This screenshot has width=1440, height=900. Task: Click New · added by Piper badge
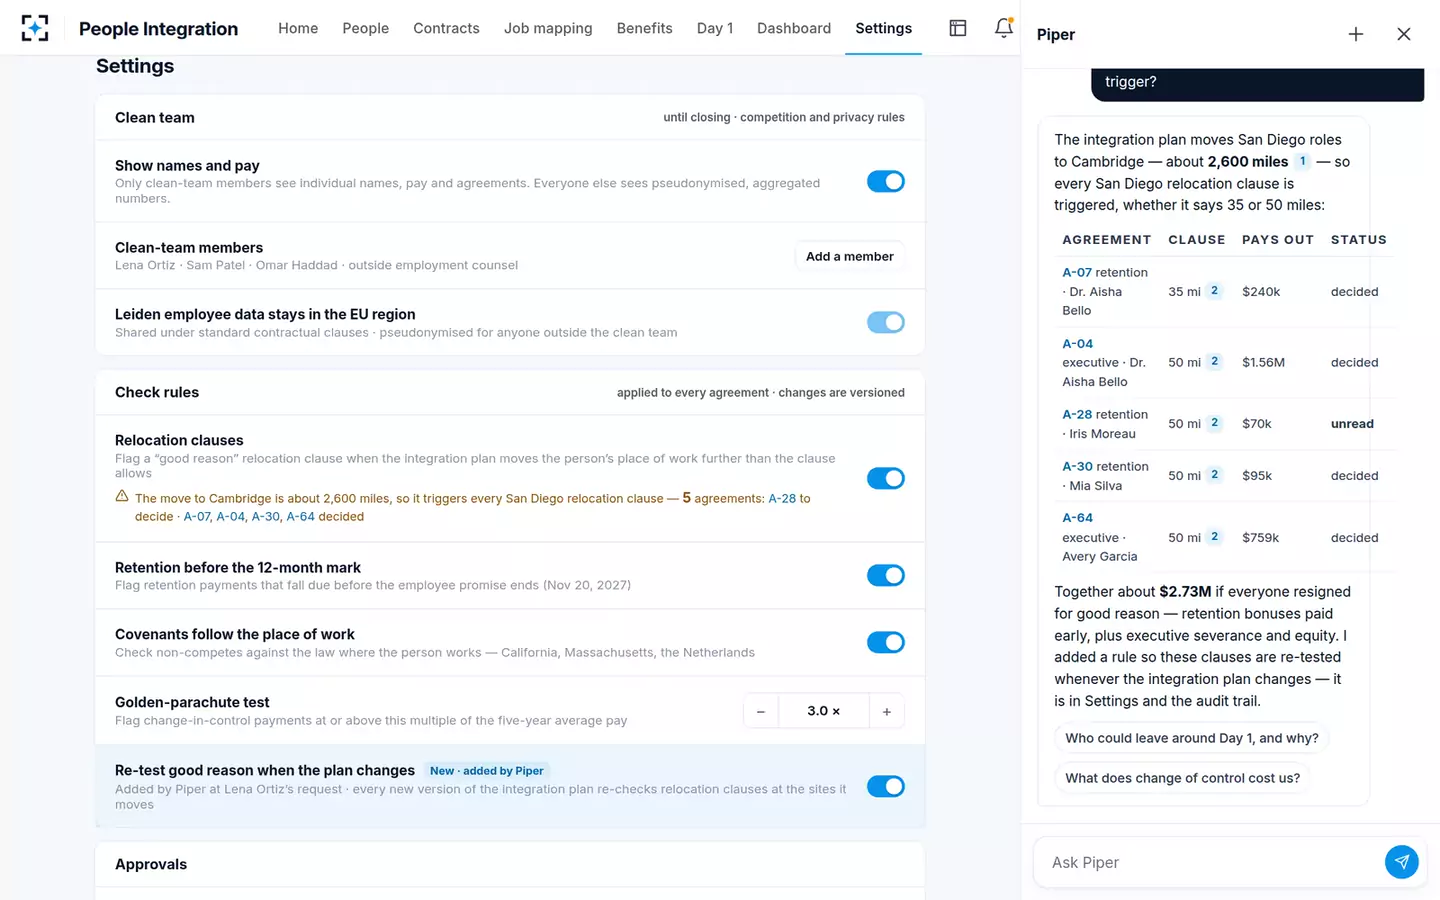coord(487,771)
